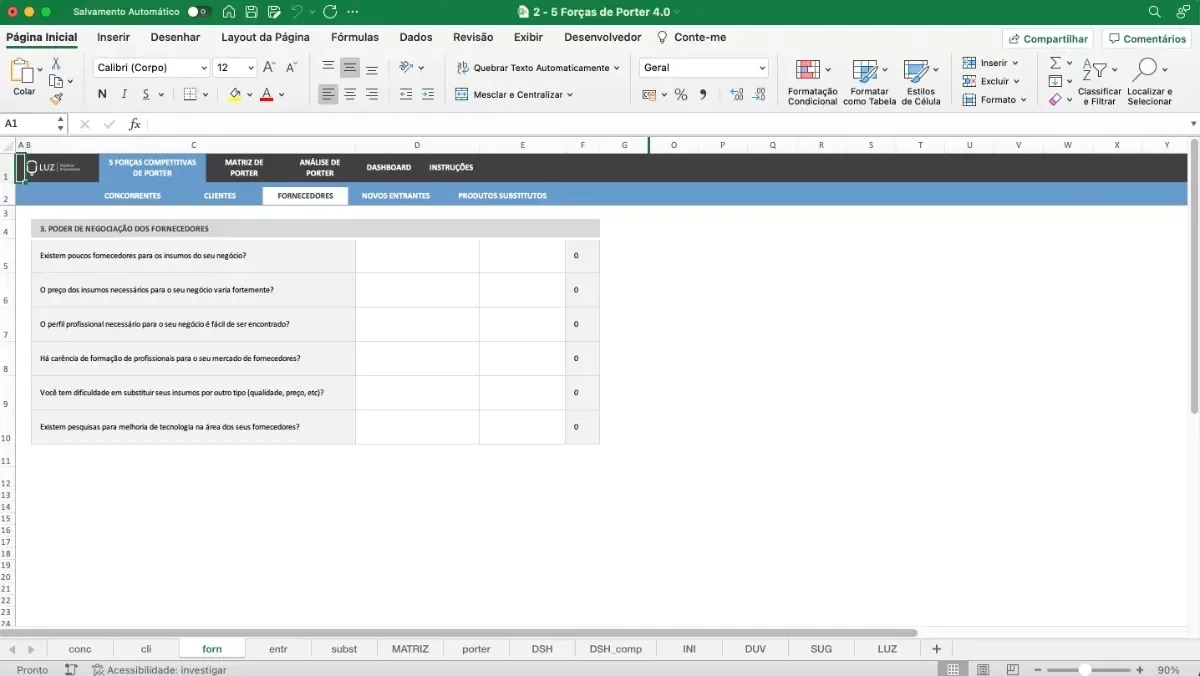Click the Cut scissors icon
Screen dimensions: 1200x676
[x=56, y=64]
